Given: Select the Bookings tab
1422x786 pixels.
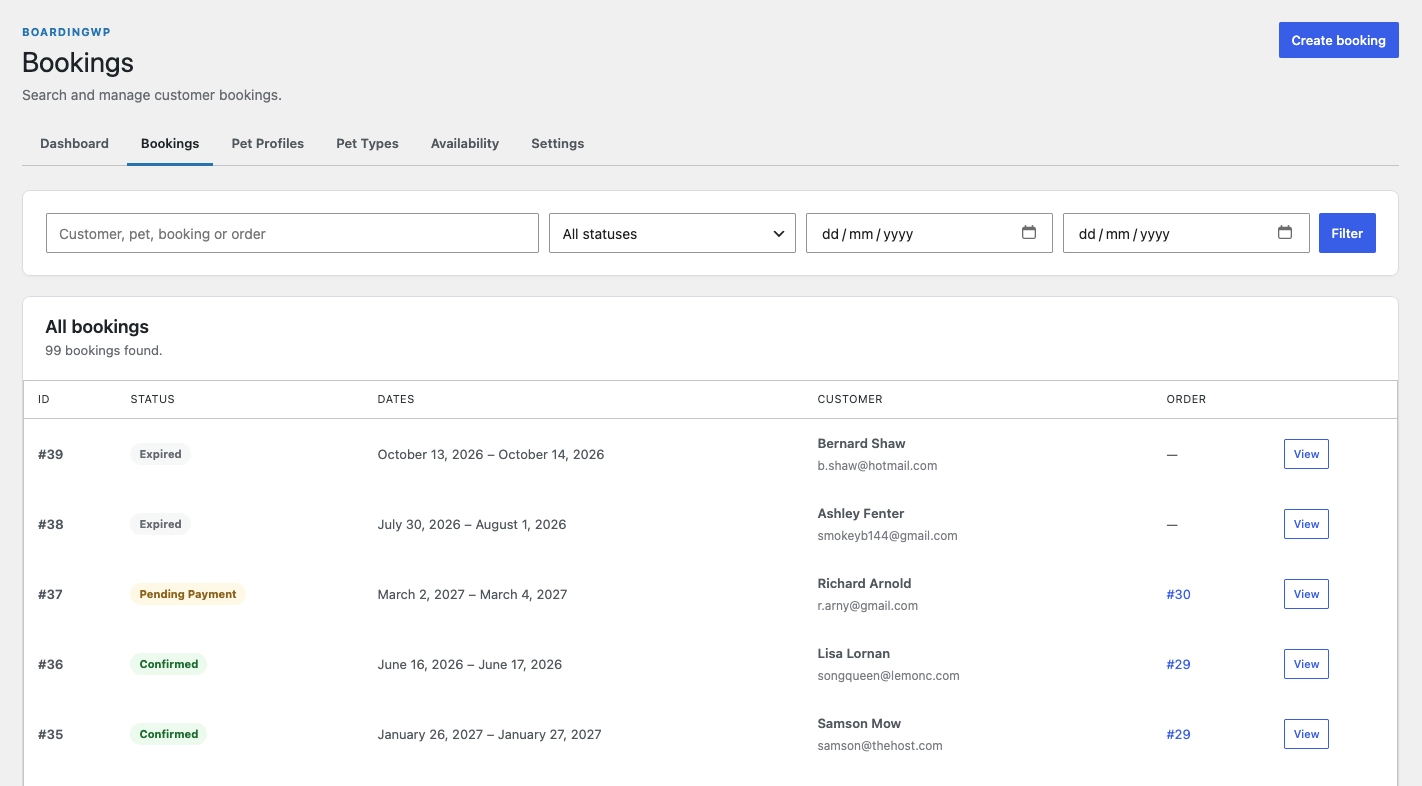Looking at the screenshot, I should pos(170,143).
